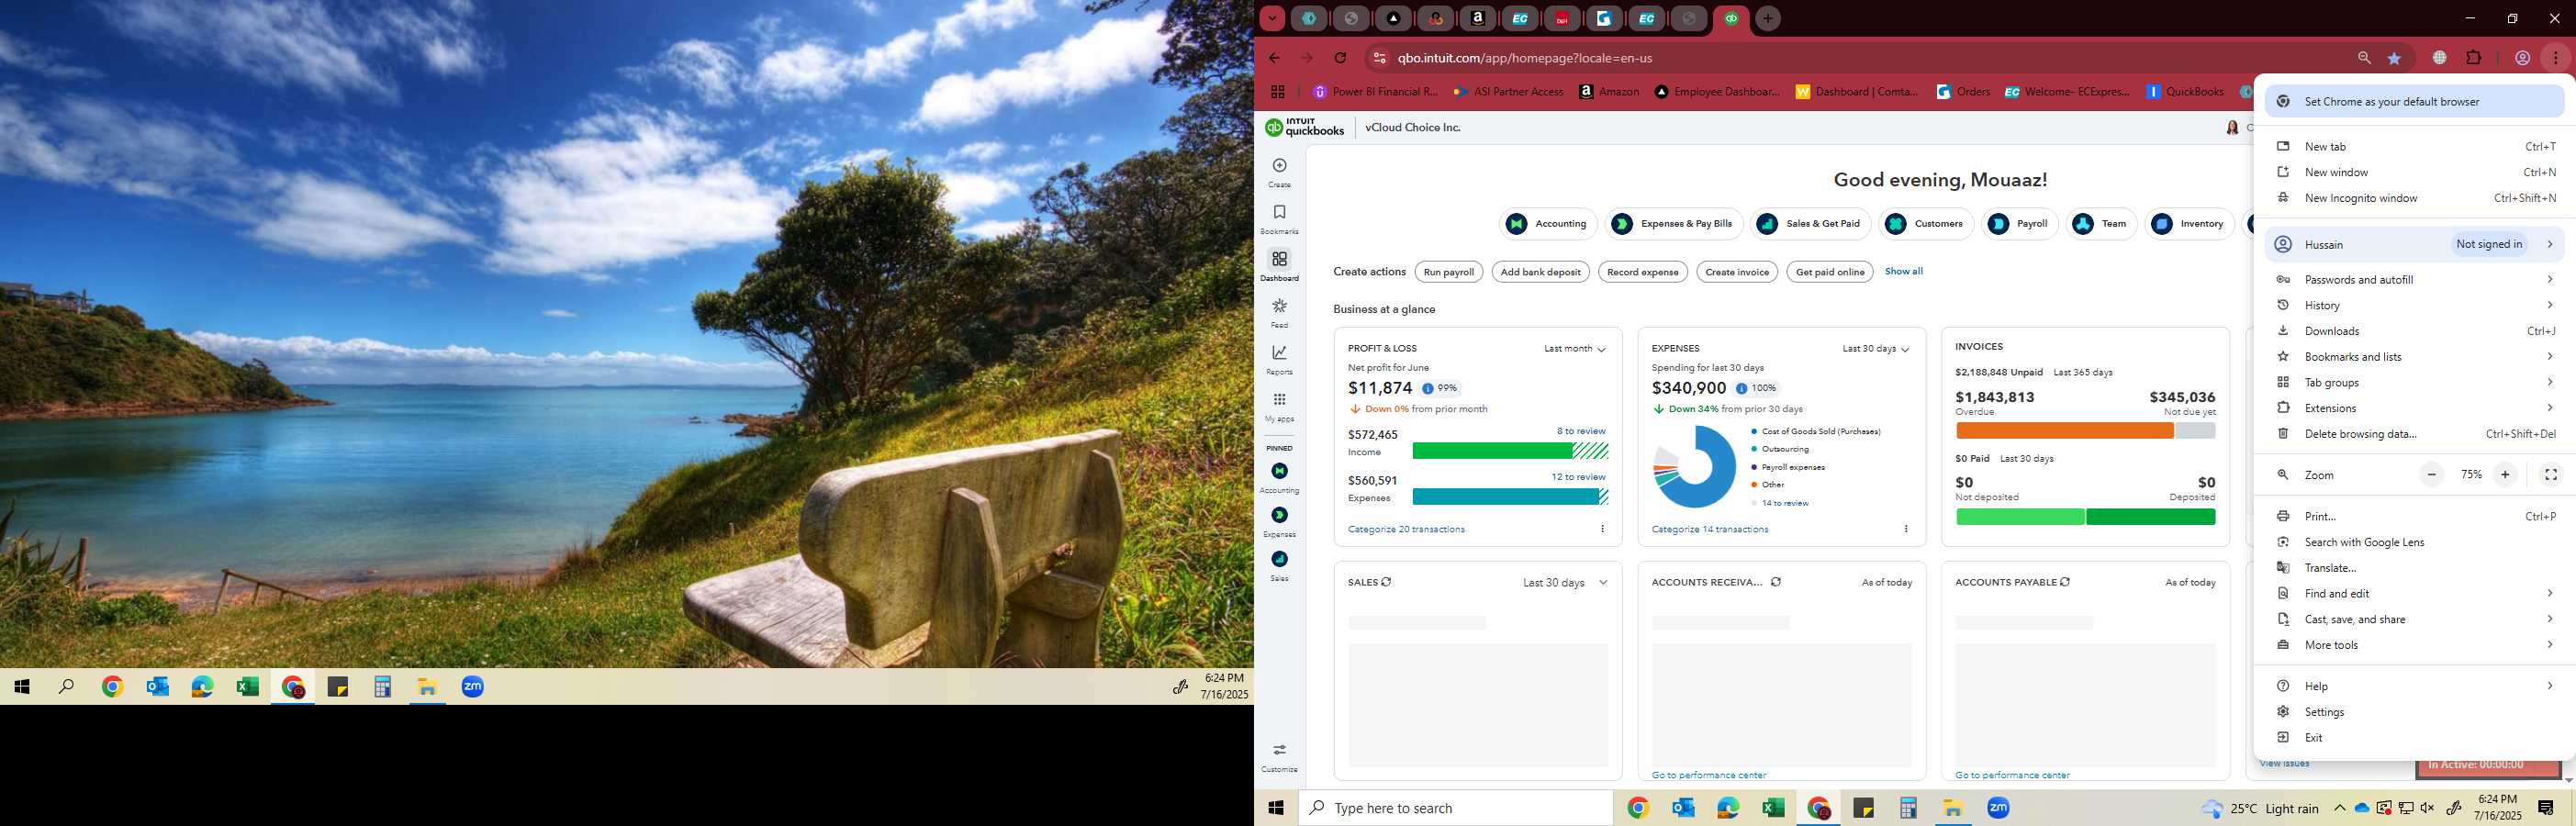This screenshot has width=2576, height=826.
Task: Change Sales period from Last 30 days
Action: click(x=1565, y=583)
